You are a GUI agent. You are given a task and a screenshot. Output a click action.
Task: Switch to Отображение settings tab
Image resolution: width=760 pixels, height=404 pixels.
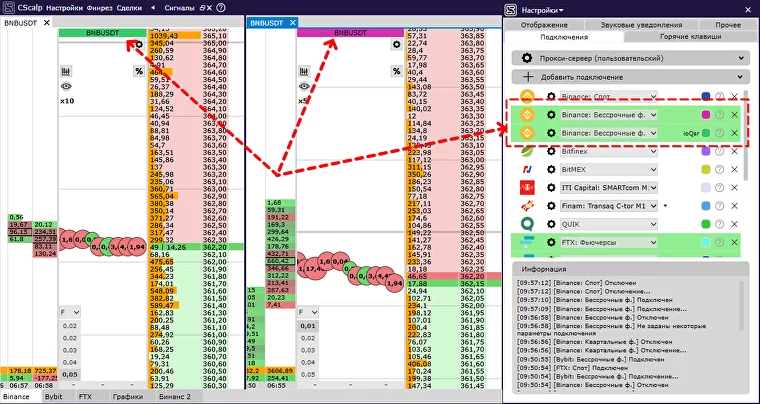(544, 25)
